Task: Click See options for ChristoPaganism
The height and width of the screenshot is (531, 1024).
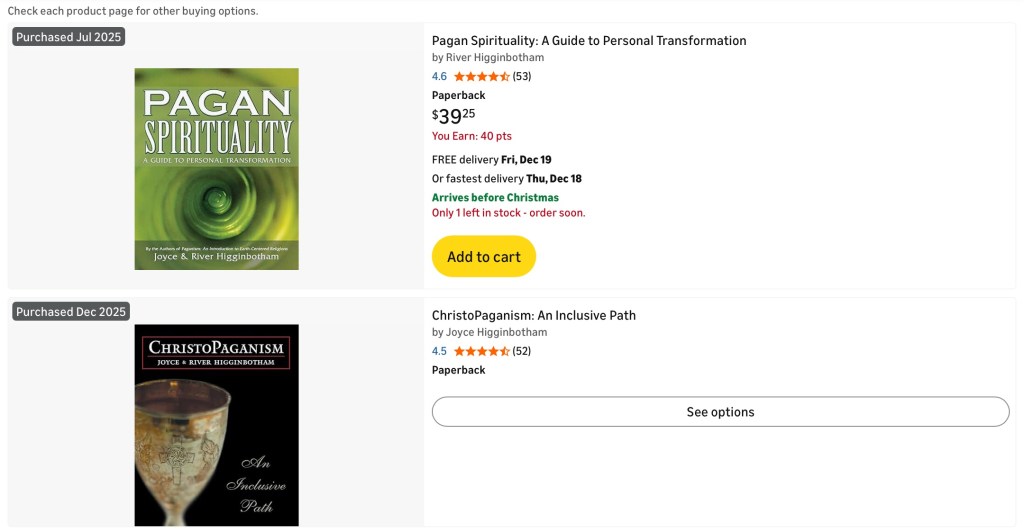Action: coord(720,412)
